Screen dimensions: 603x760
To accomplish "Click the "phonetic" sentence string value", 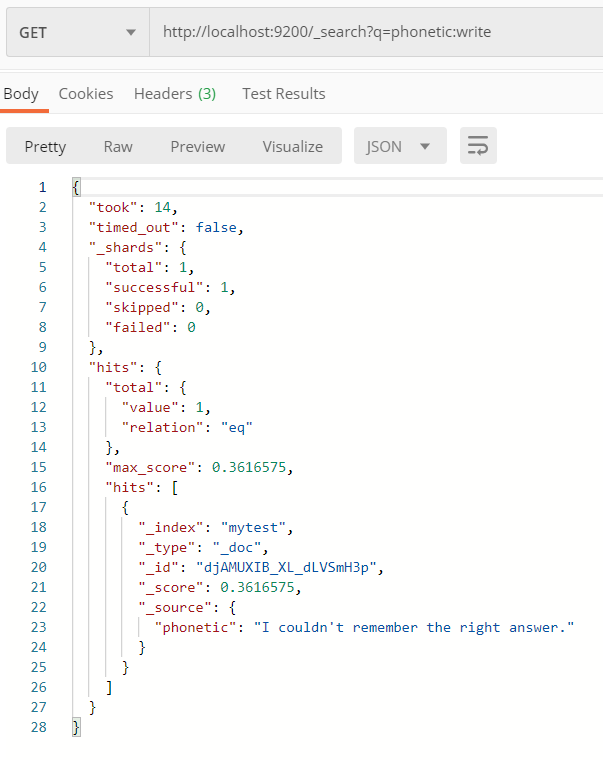I will tap(414, 628).
